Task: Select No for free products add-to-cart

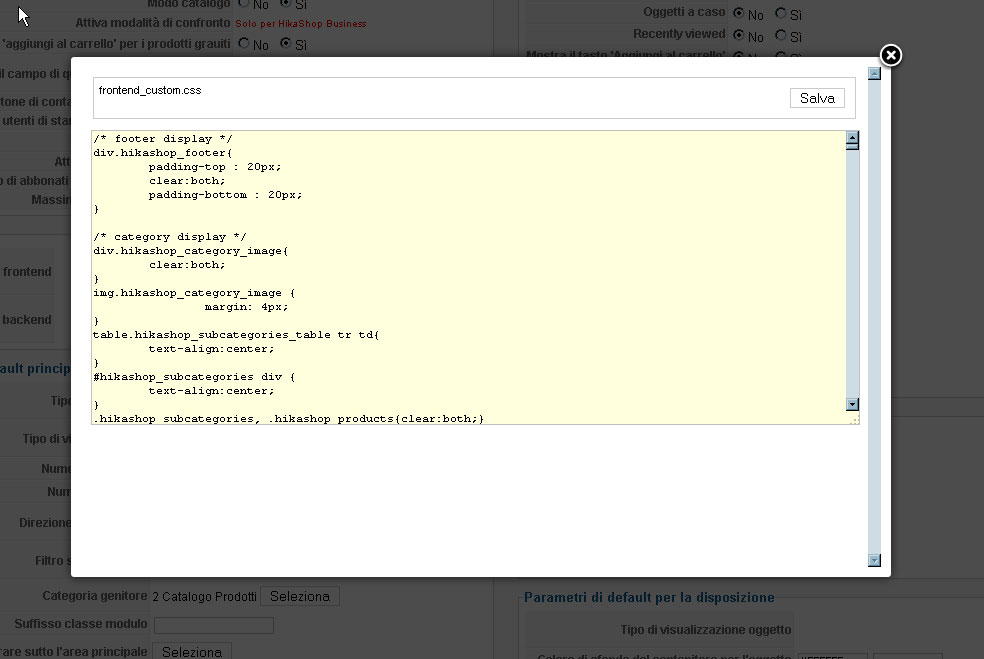Action: pos(243,43)
